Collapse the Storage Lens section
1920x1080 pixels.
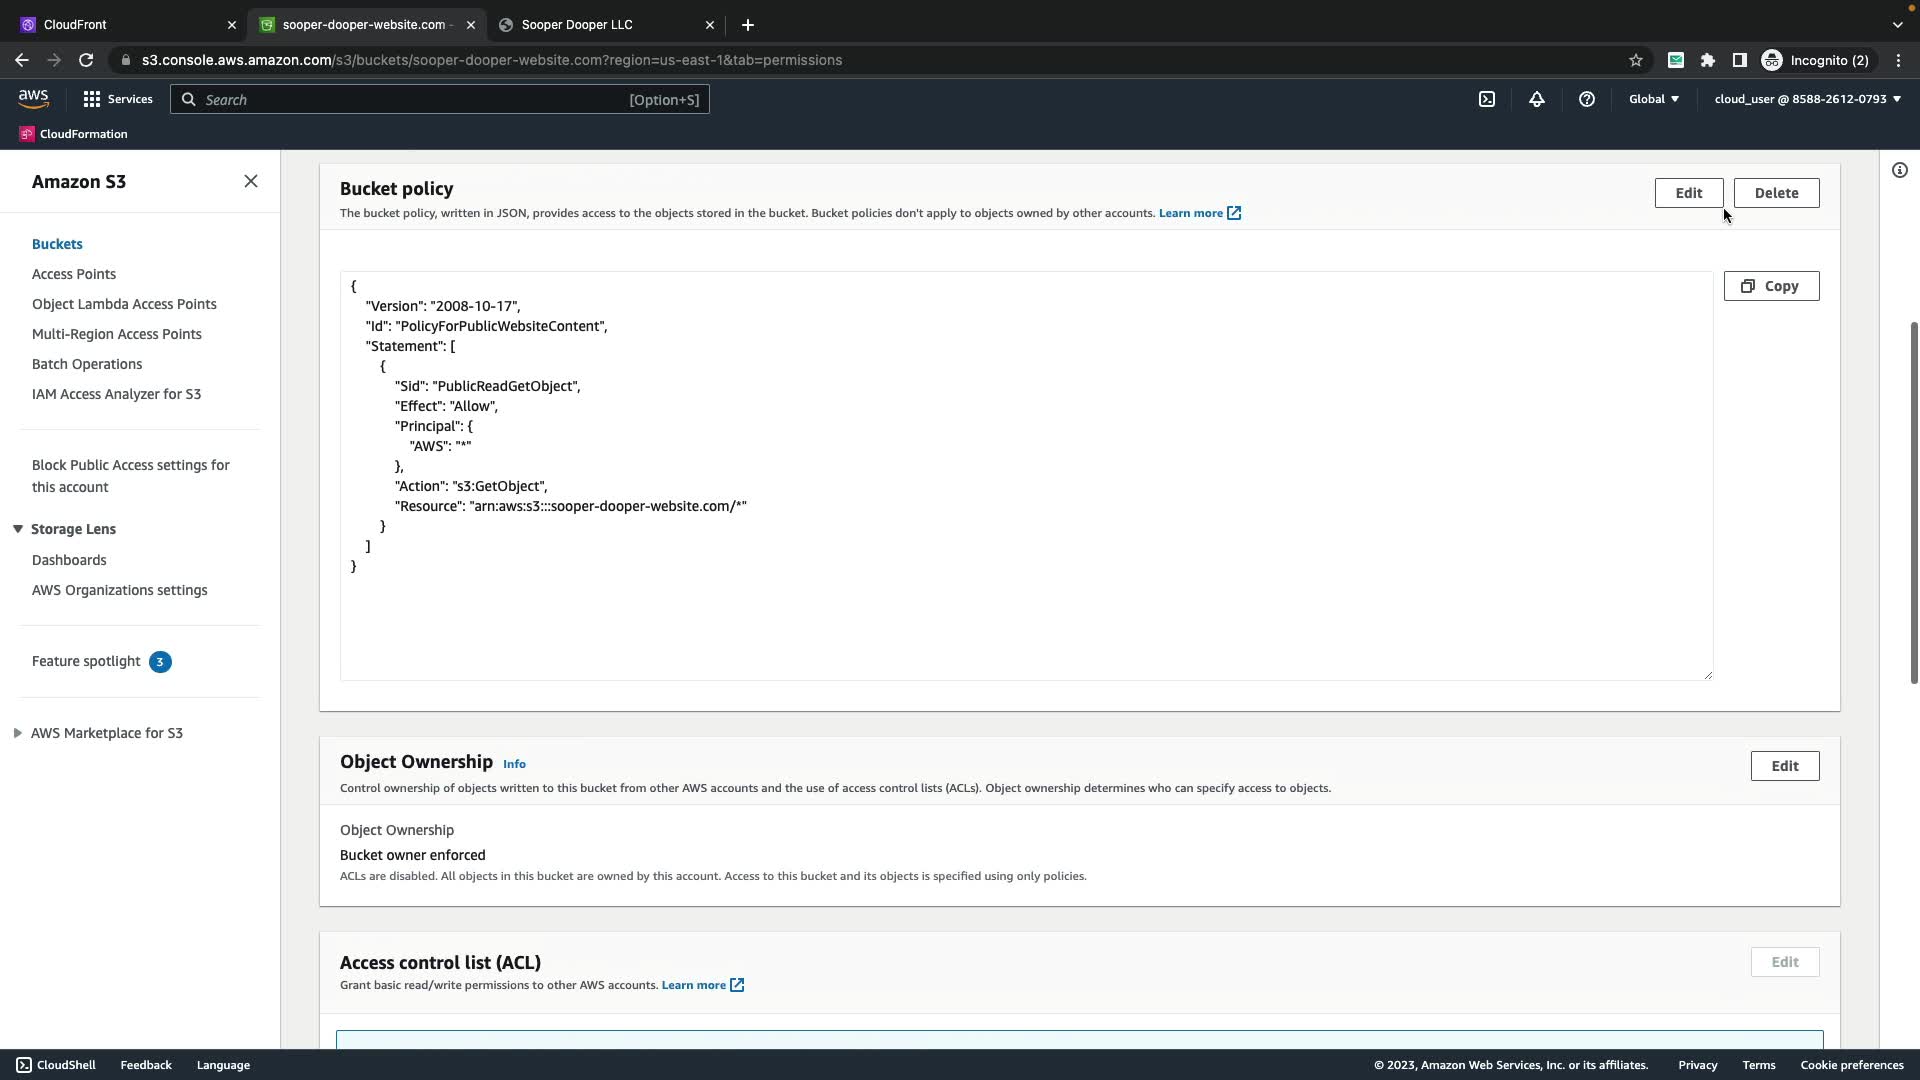tap(18, 529)
